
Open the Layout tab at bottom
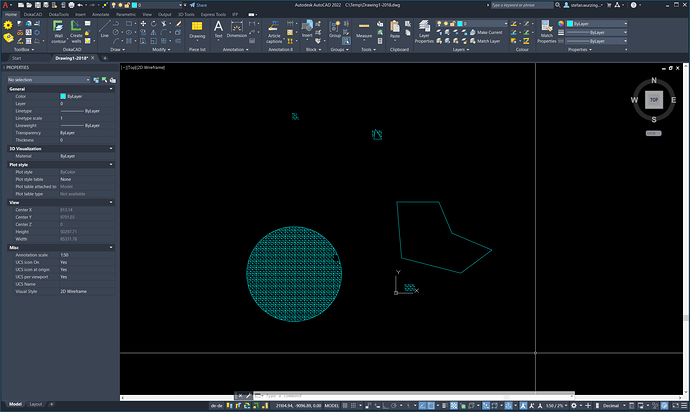click(x=36, y=405)
